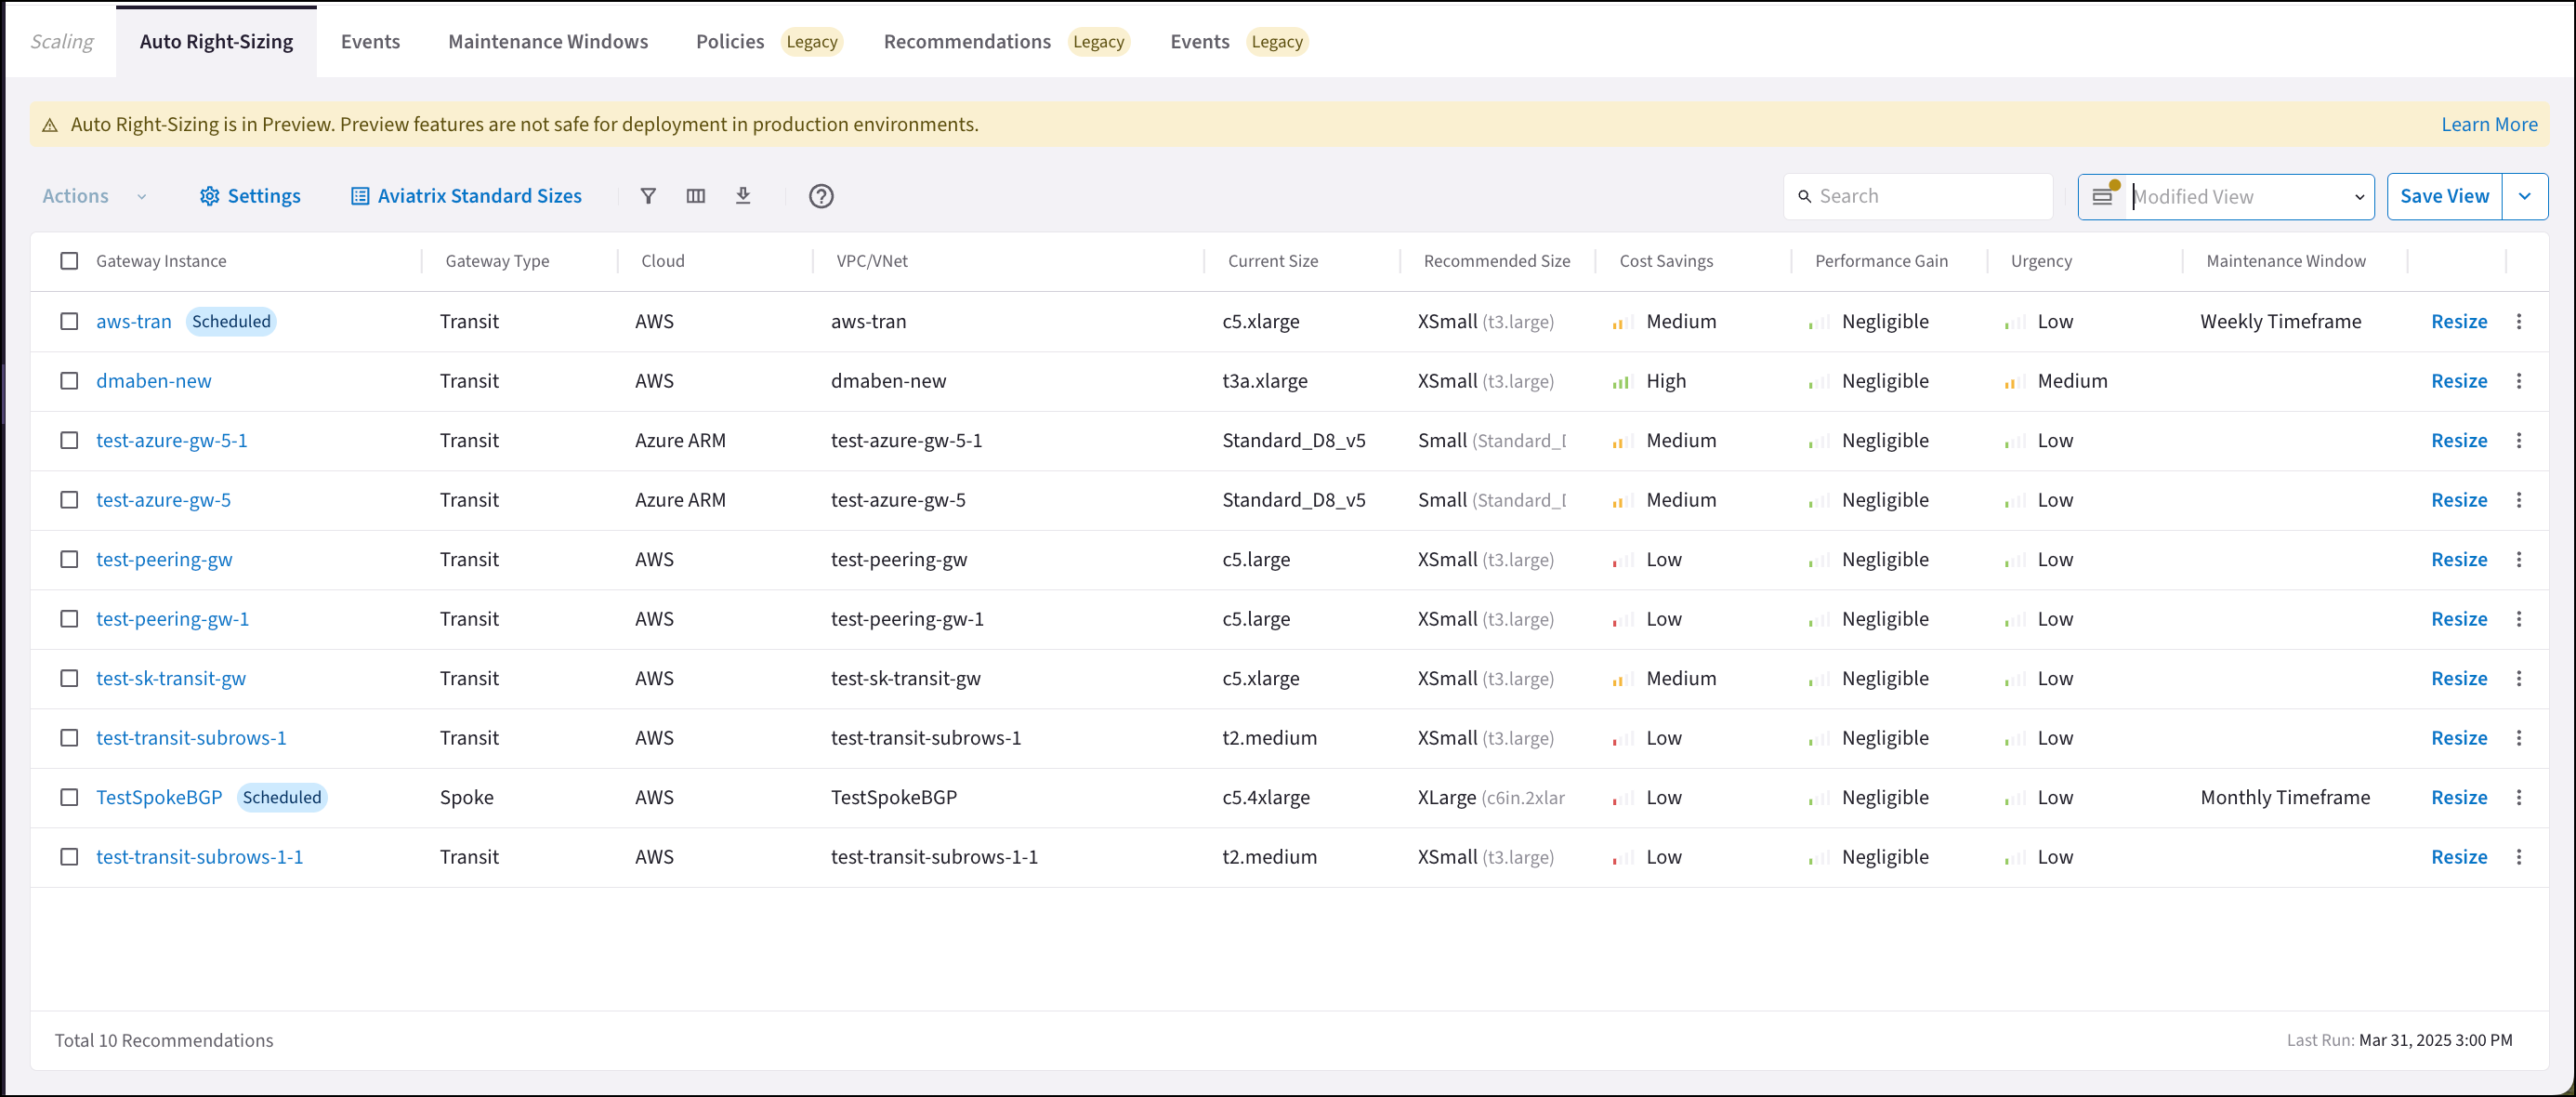2576x1097 pixels.
Task: Click the download/export icon
Action: coord(743,196)
